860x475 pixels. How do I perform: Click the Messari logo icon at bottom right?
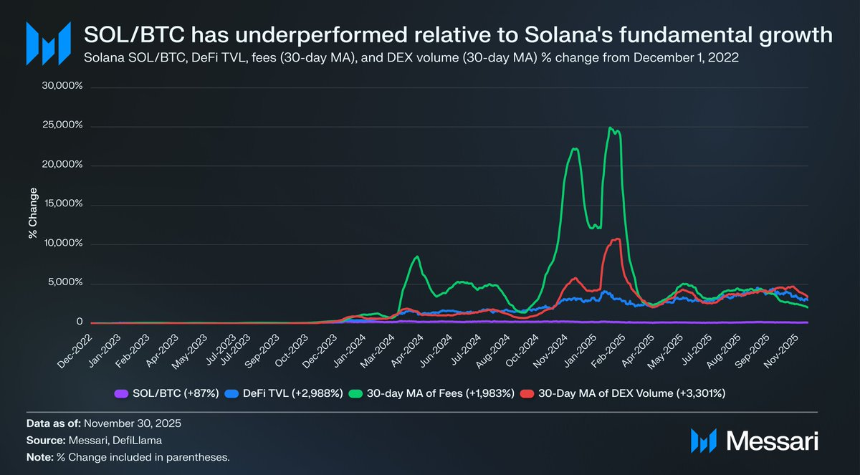pyautogui.click(x=704, y=441)
